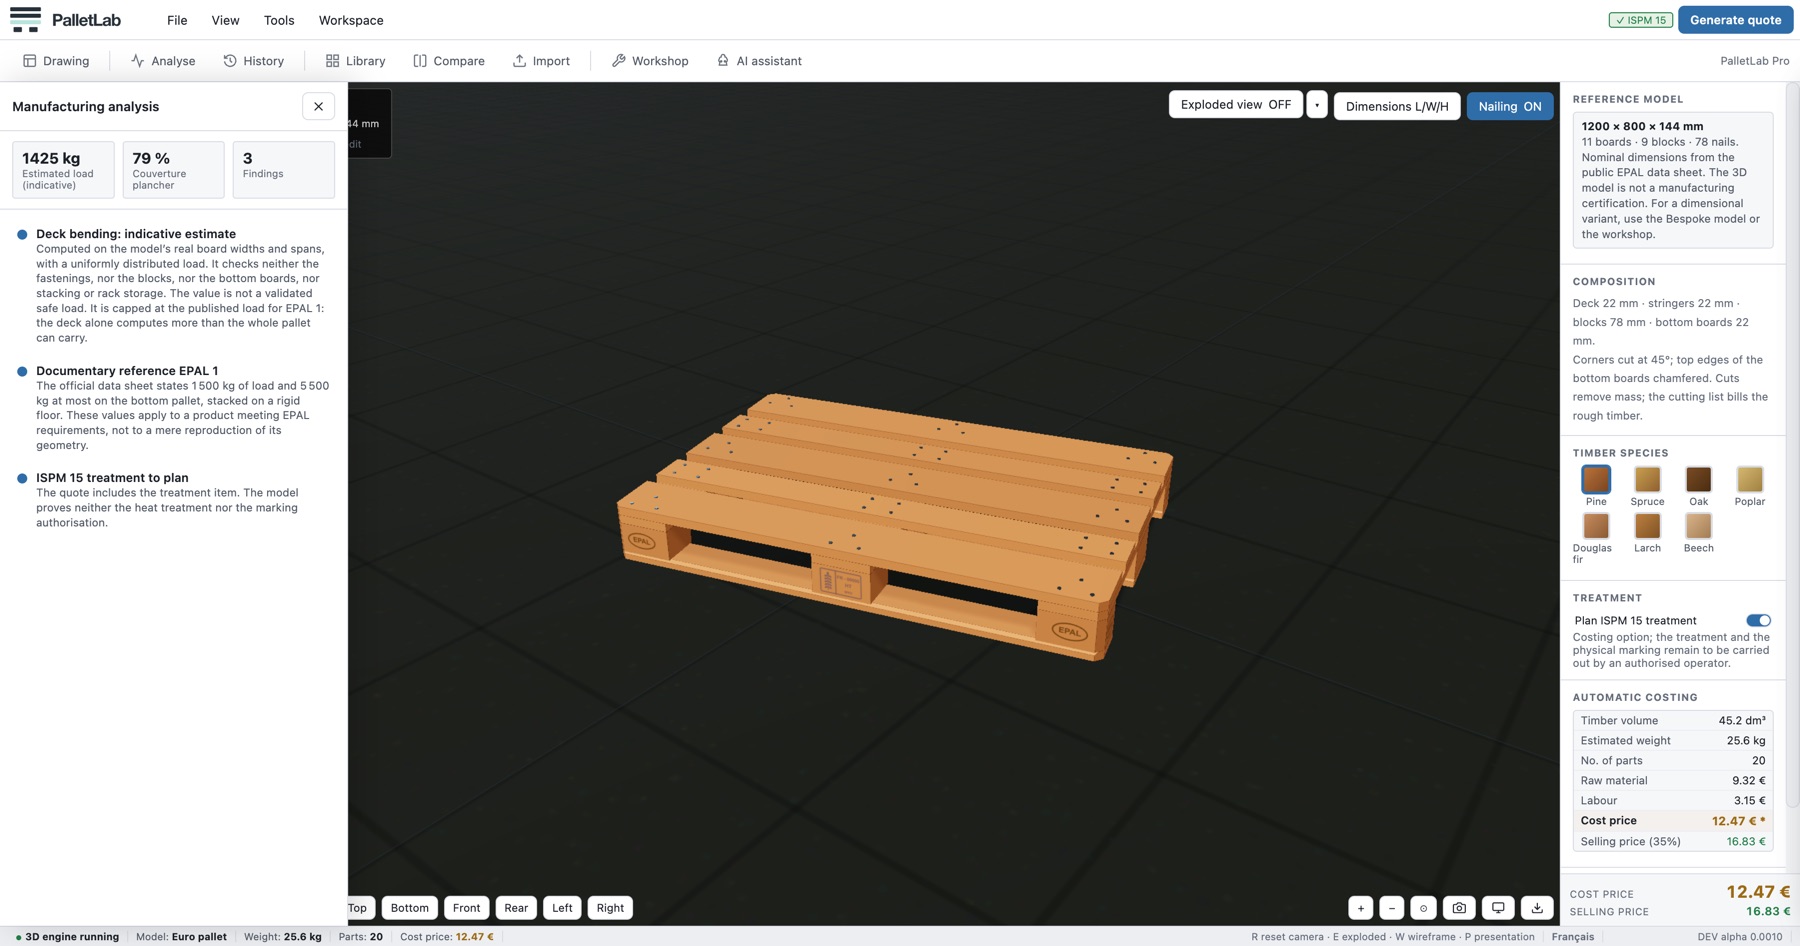Take a screenshot with the camera button

(1460, 908)
